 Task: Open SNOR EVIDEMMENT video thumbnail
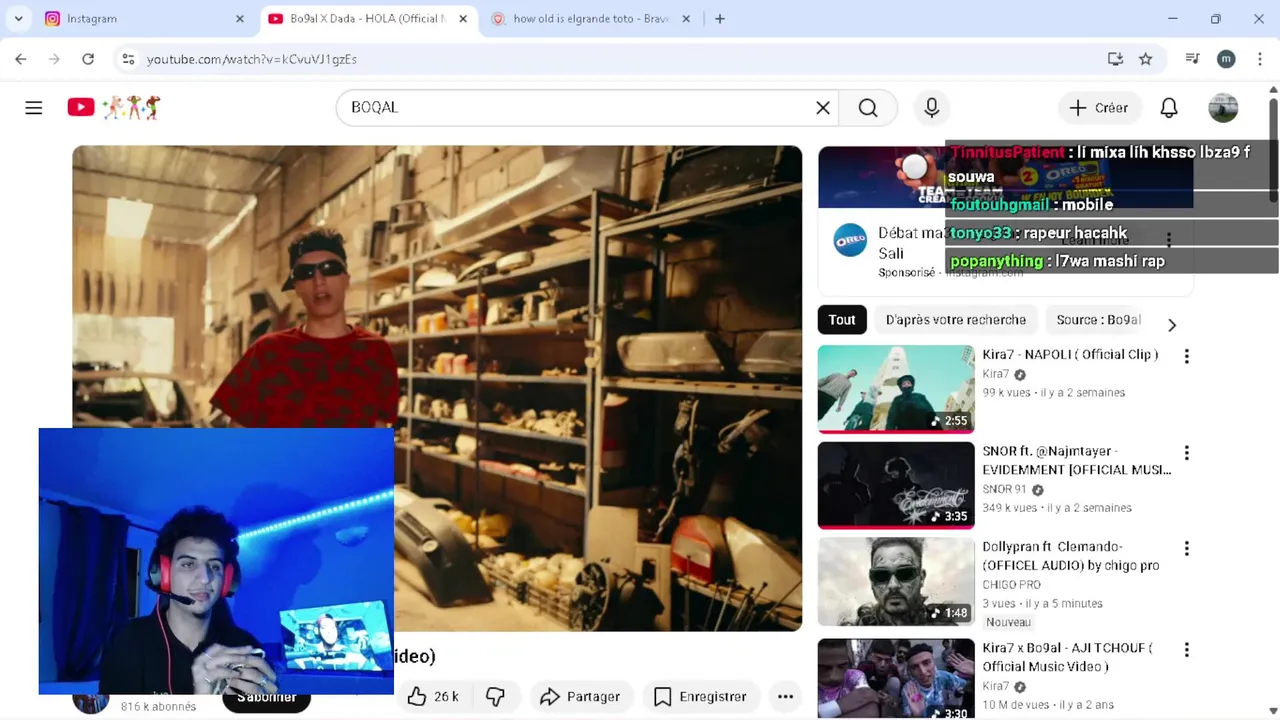coord(896,485)
